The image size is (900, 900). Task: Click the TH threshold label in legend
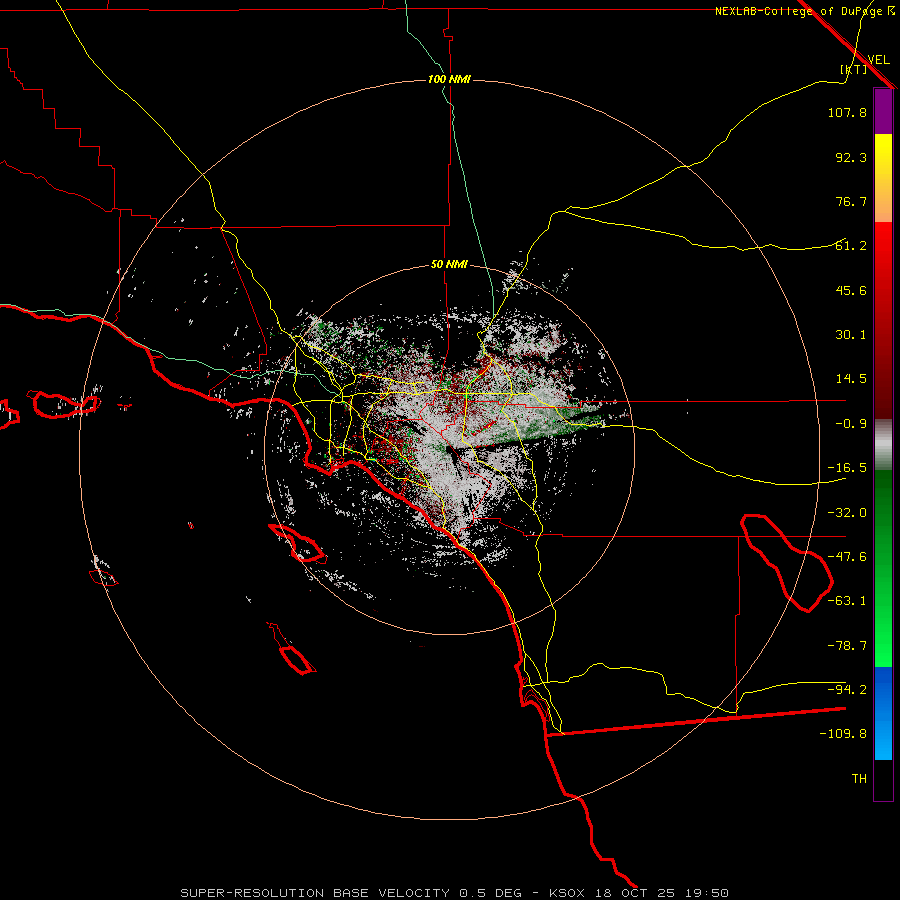(859, 779)
